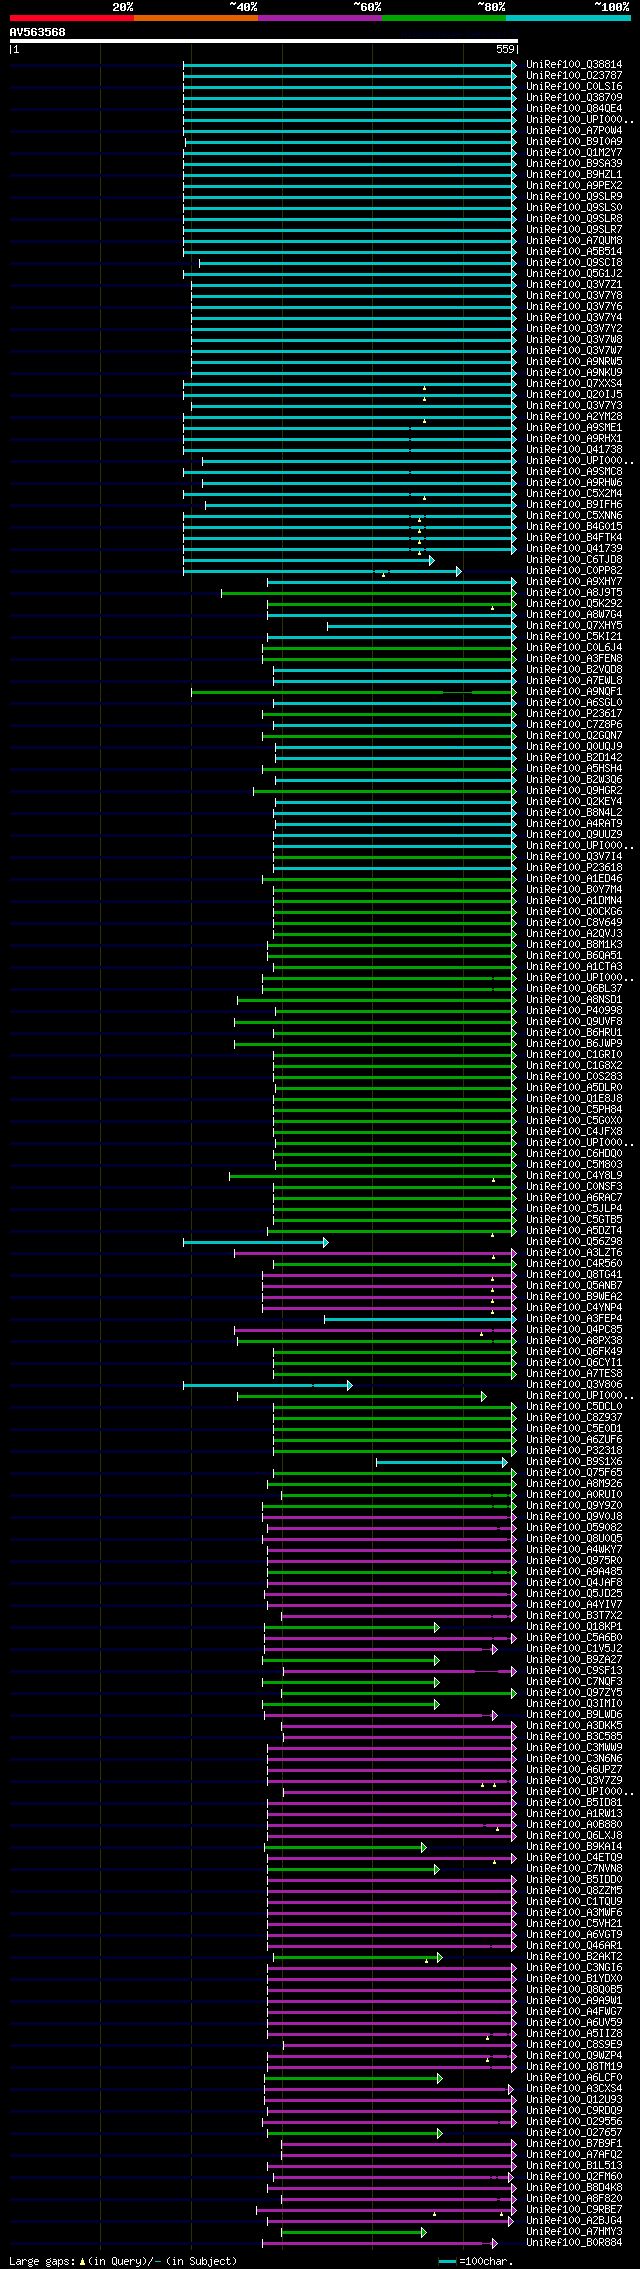This screenshot has height=2269, width=640.
Task: Select hit label UniRef100_A7QUM8
Action: click(574, 240)
